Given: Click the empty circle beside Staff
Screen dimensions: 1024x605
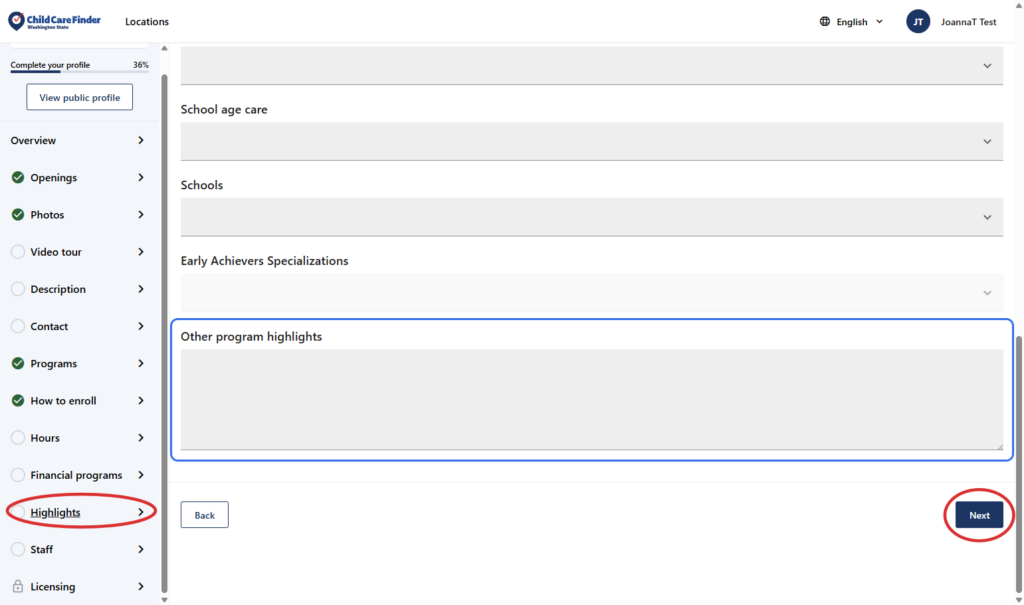Looking at the screenshot, I should click(18, 549).
